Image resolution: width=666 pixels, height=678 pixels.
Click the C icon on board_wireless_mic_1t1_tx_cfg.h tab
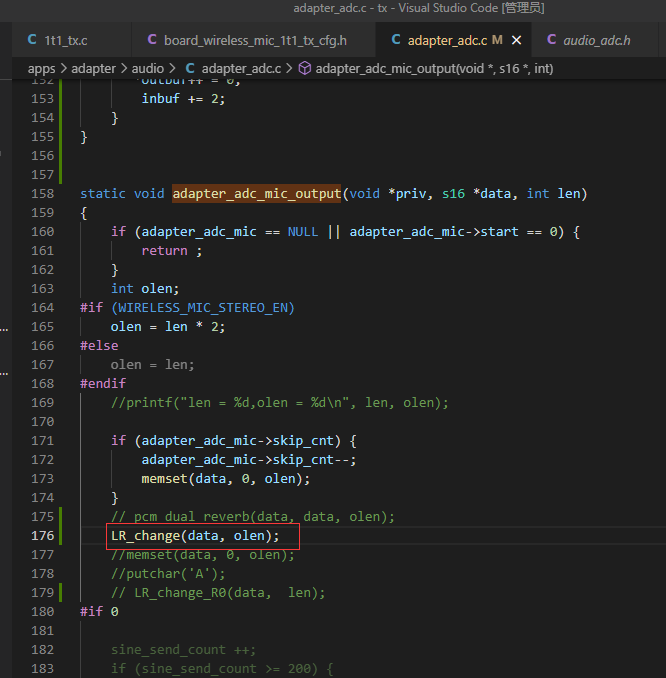pyautogui.click(x=152, y=39)
